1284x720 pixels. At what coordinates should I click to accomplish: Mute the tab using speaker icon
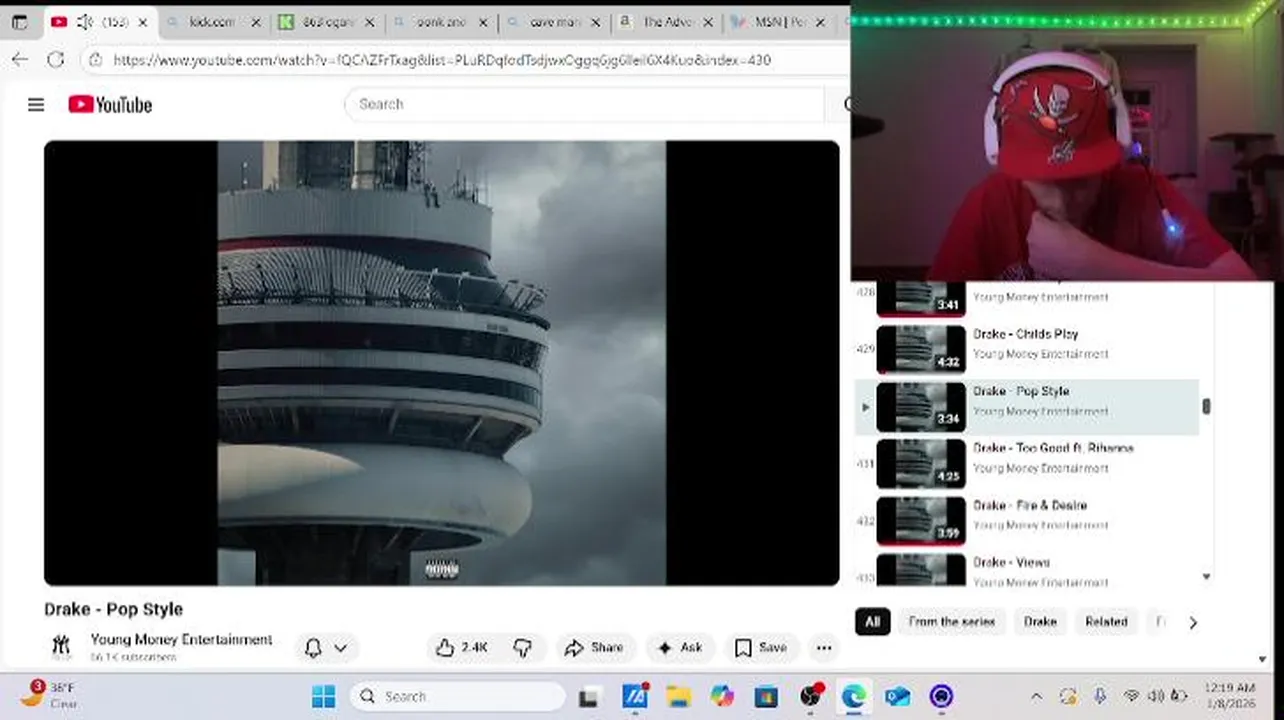point(85,22)
